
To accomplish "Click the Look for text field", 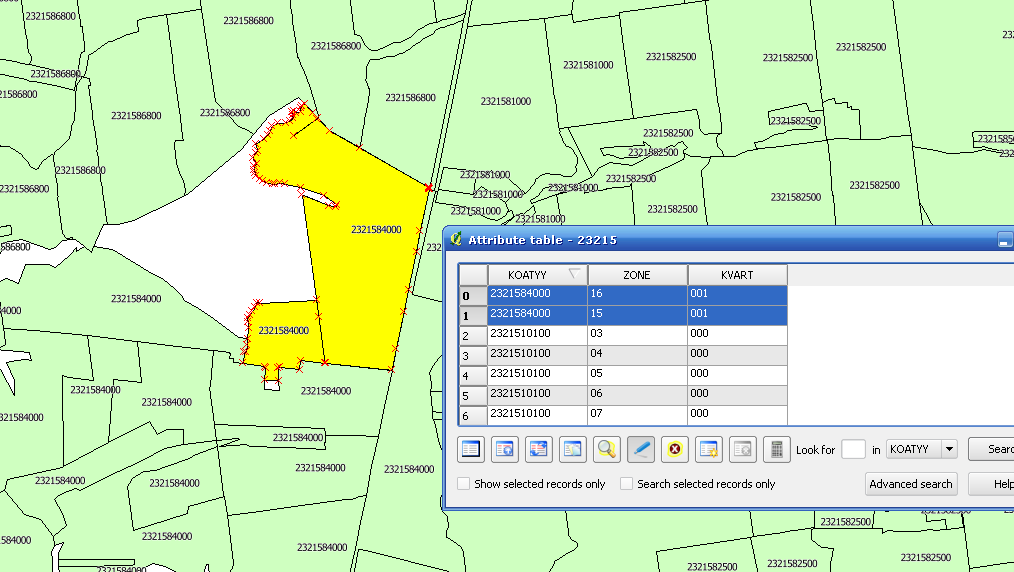I will click(x=853, y=450).
